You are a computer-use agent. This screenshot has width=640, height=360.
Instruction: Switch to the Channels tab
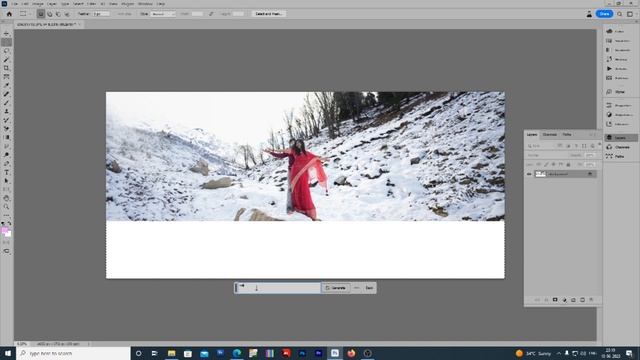click(549, 135)
